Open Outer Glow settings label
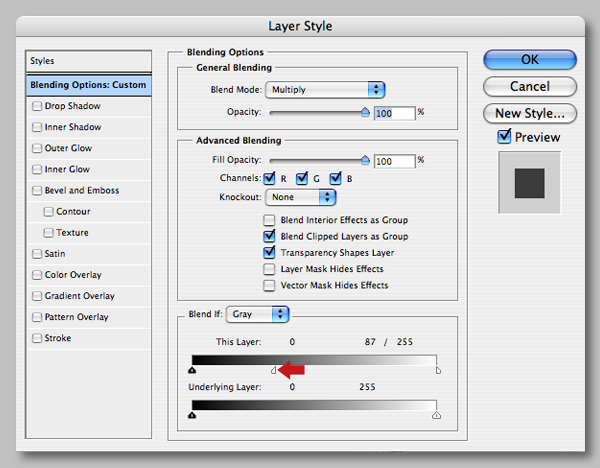Viewport: 600px width, 468px height. pyautogui.click(x=68, y=148)
